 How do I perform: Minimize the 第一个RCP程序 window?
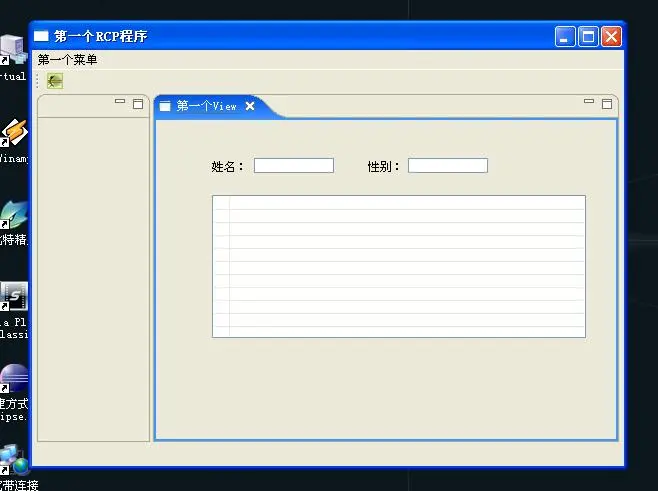[x=565, y=37]
